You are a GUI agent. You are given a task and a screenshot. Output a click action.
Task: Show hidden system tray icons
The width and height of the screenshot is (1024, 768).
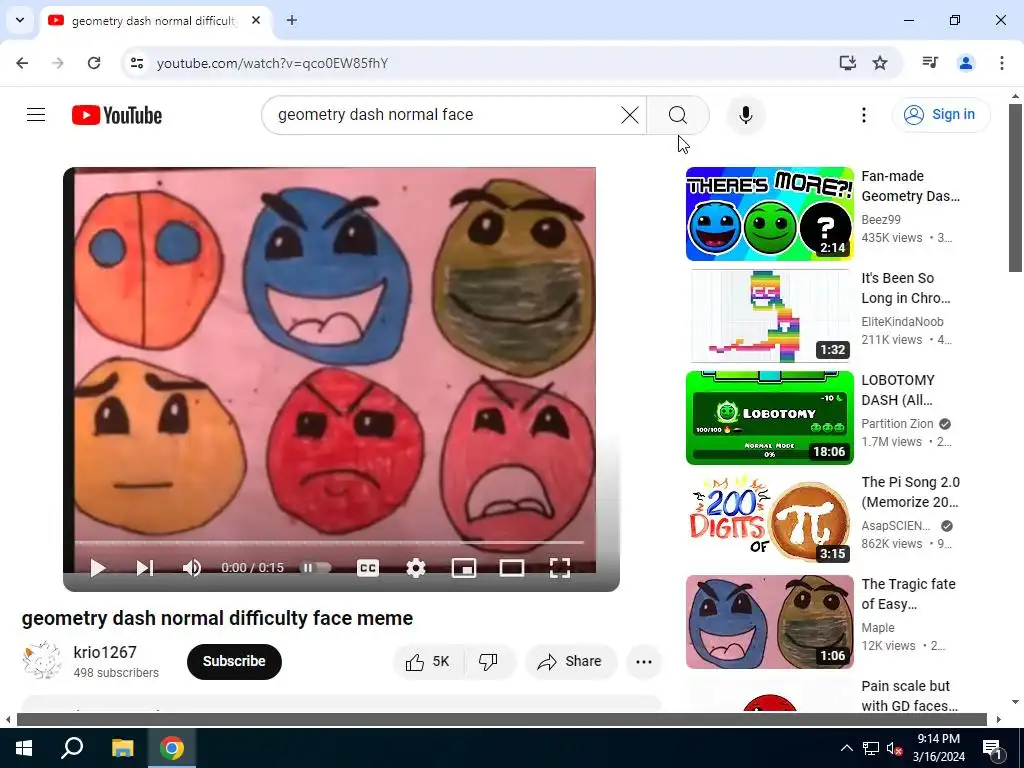(x=846, y=748)
